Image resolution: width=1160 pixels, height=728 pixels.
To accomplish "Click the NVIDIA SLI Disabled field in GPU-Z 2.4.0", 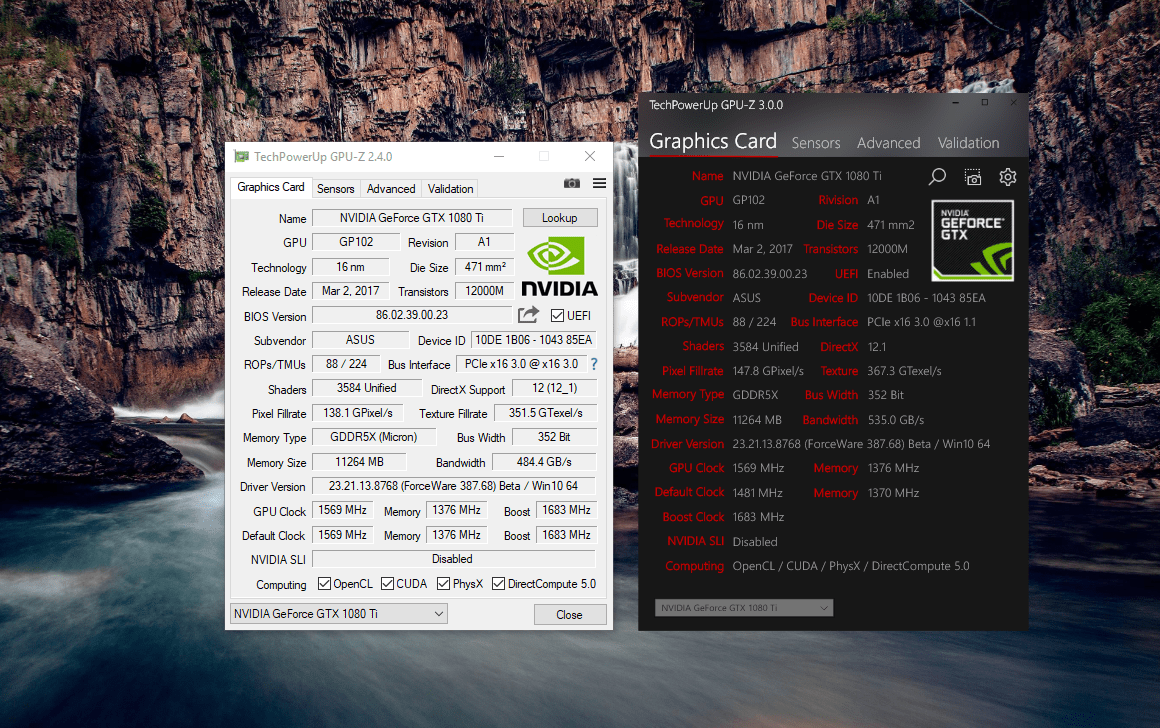I will pyautogui.click(x=453, y=559).
